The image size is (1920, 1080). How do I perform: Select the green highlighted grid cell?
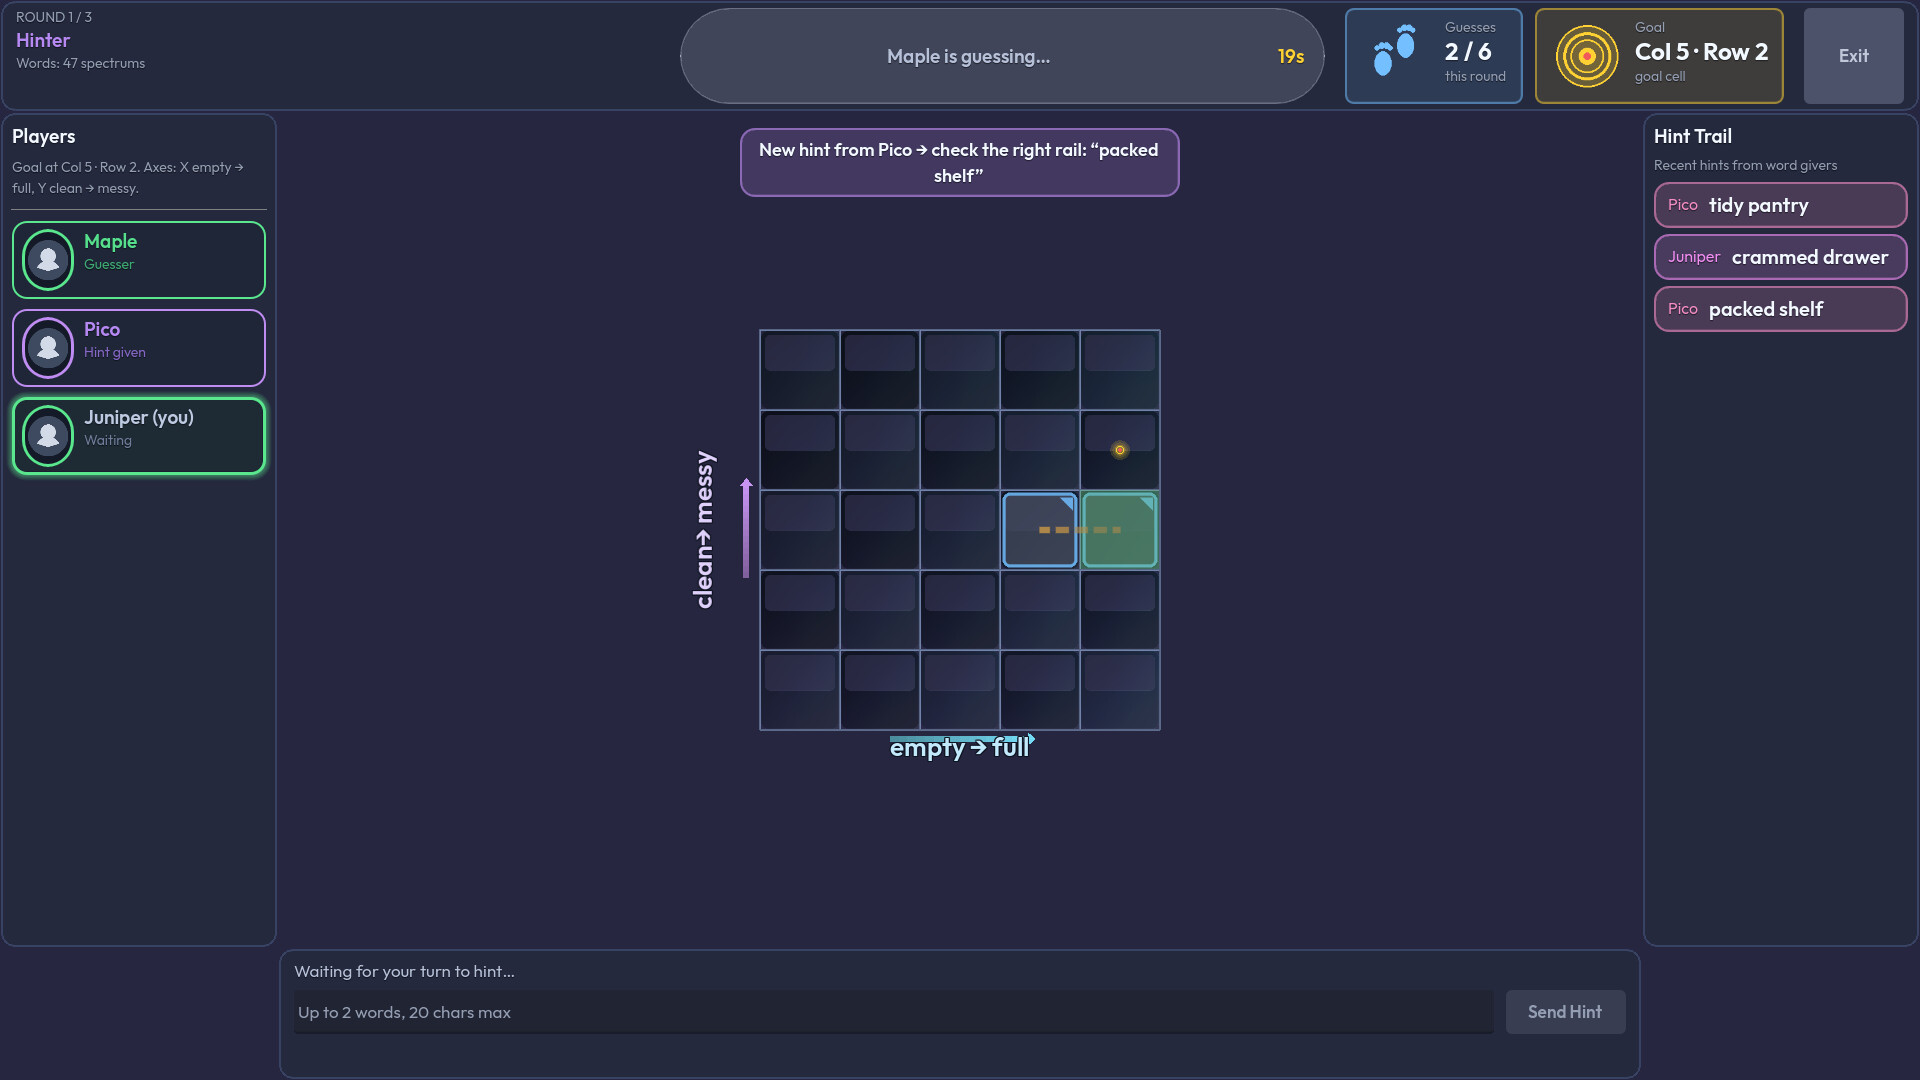1120,530
